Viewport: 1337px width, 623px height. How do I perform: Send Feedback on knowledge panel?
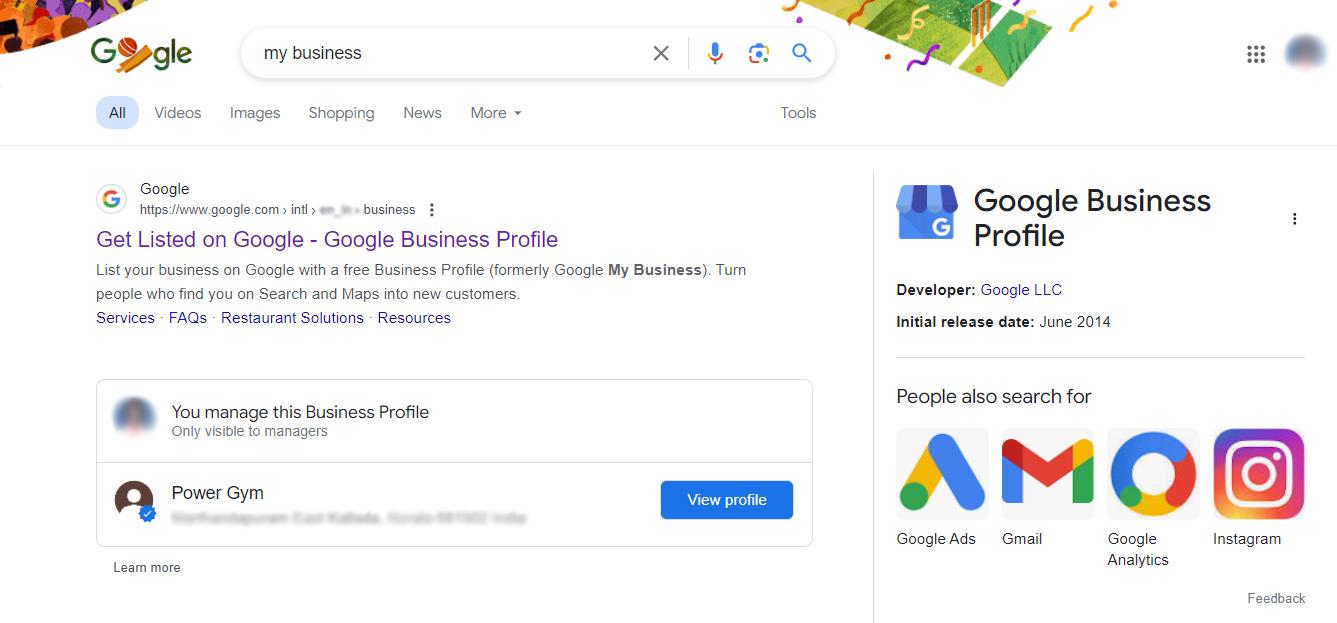pyautogui.click(x=1276, y=598)
